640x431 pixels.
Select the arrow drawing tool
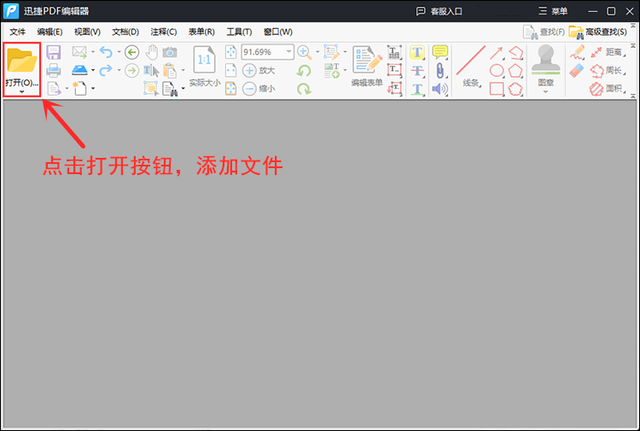point(496,53)
